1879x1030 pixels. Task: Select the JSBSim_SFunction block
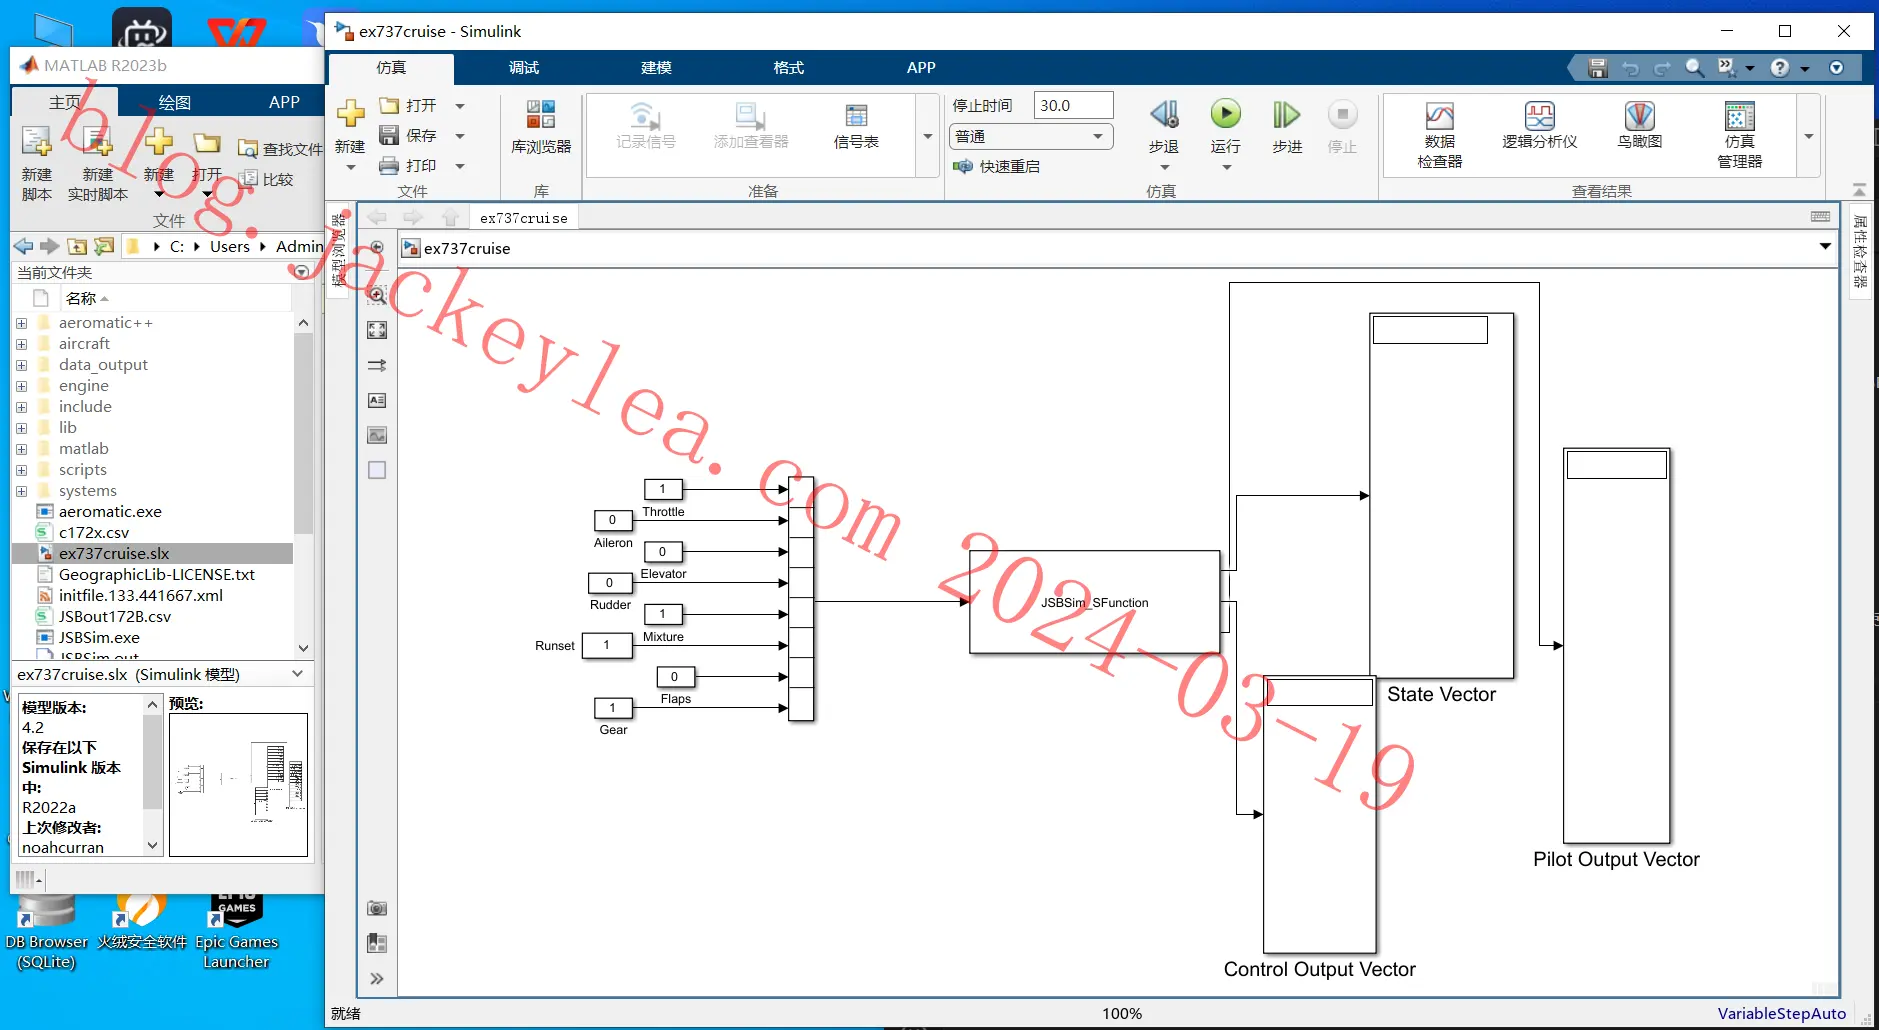(1094, 602)
